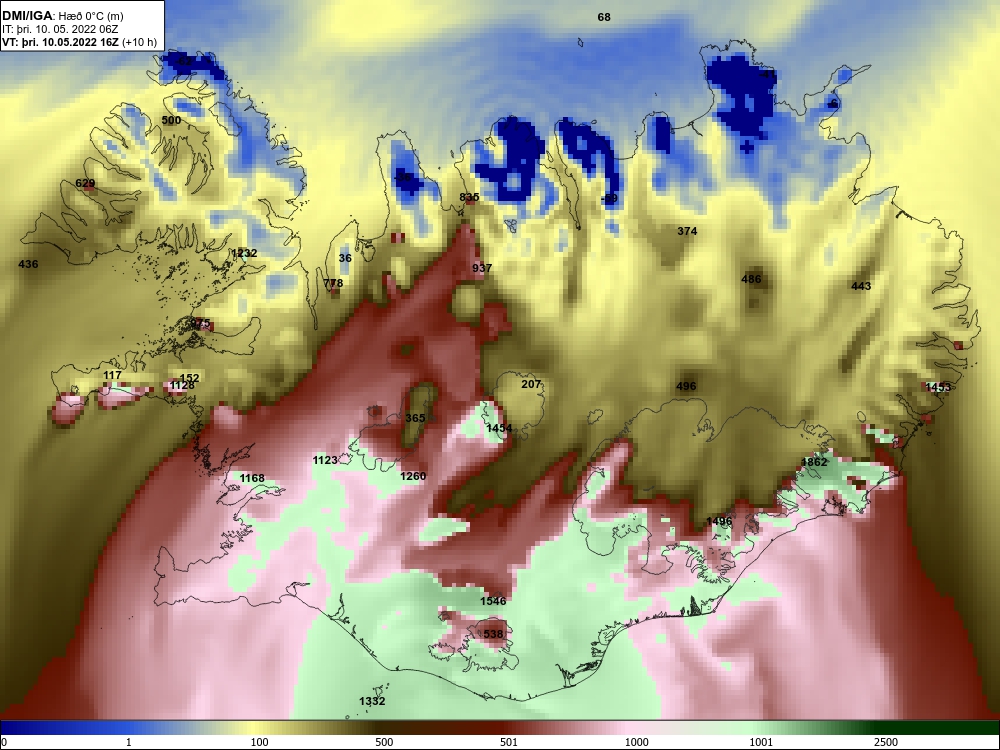Select the 1232 value on the map
The image size is (1000, 750).
pos(244,253)
